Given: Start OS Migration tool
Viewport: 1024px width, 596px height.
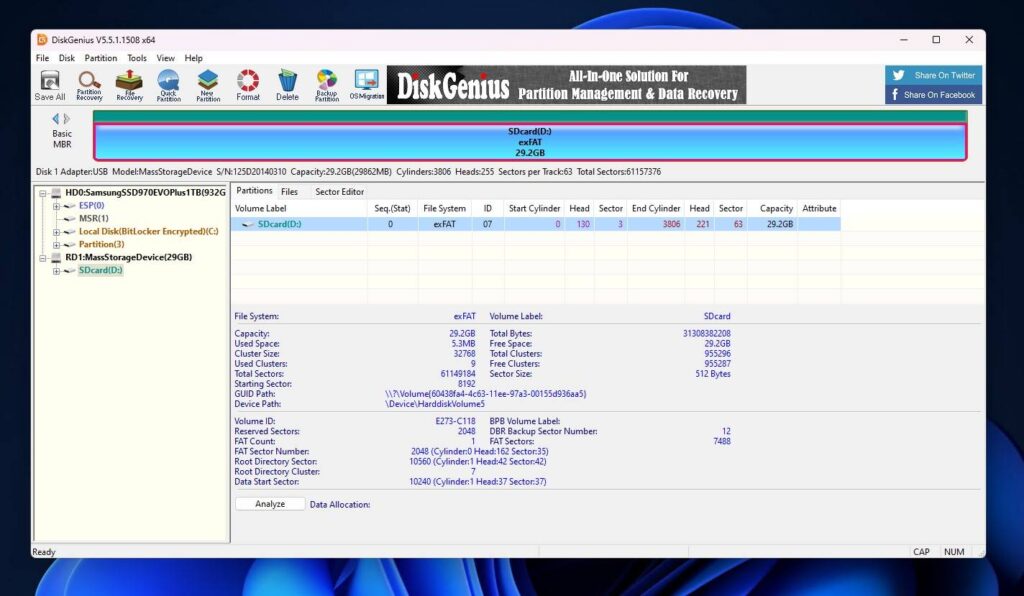Looking at the screenshot, I should (366, 85).
